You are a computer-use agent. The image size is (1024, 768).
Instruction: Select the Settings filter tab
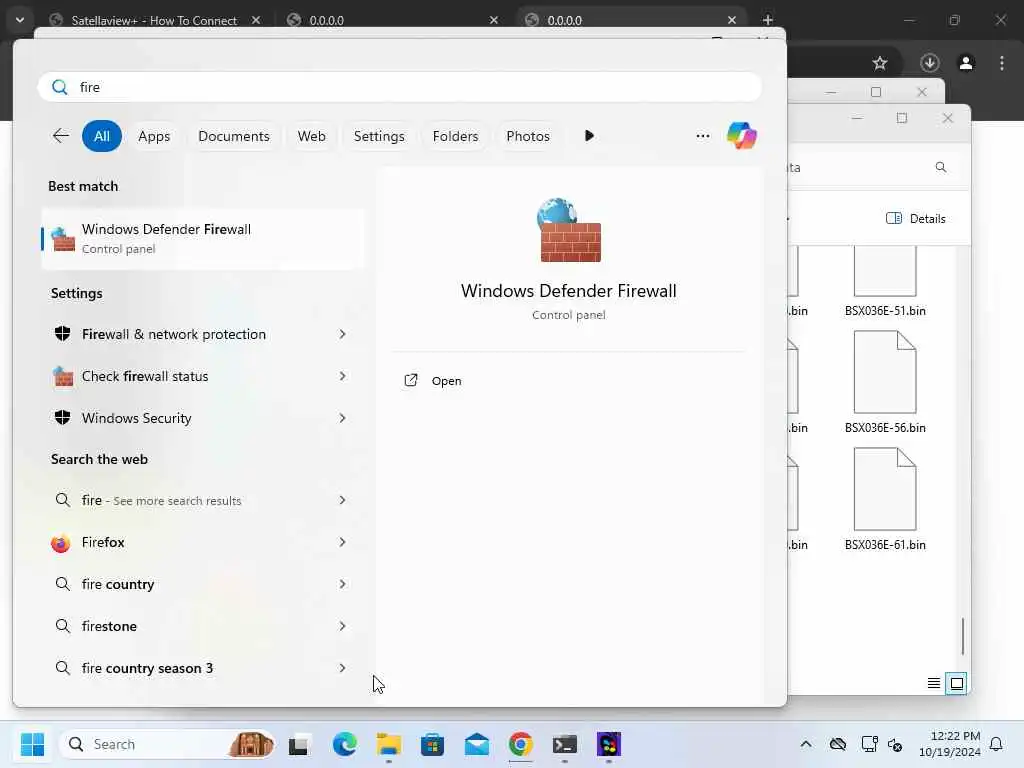[x=379, y=136]
